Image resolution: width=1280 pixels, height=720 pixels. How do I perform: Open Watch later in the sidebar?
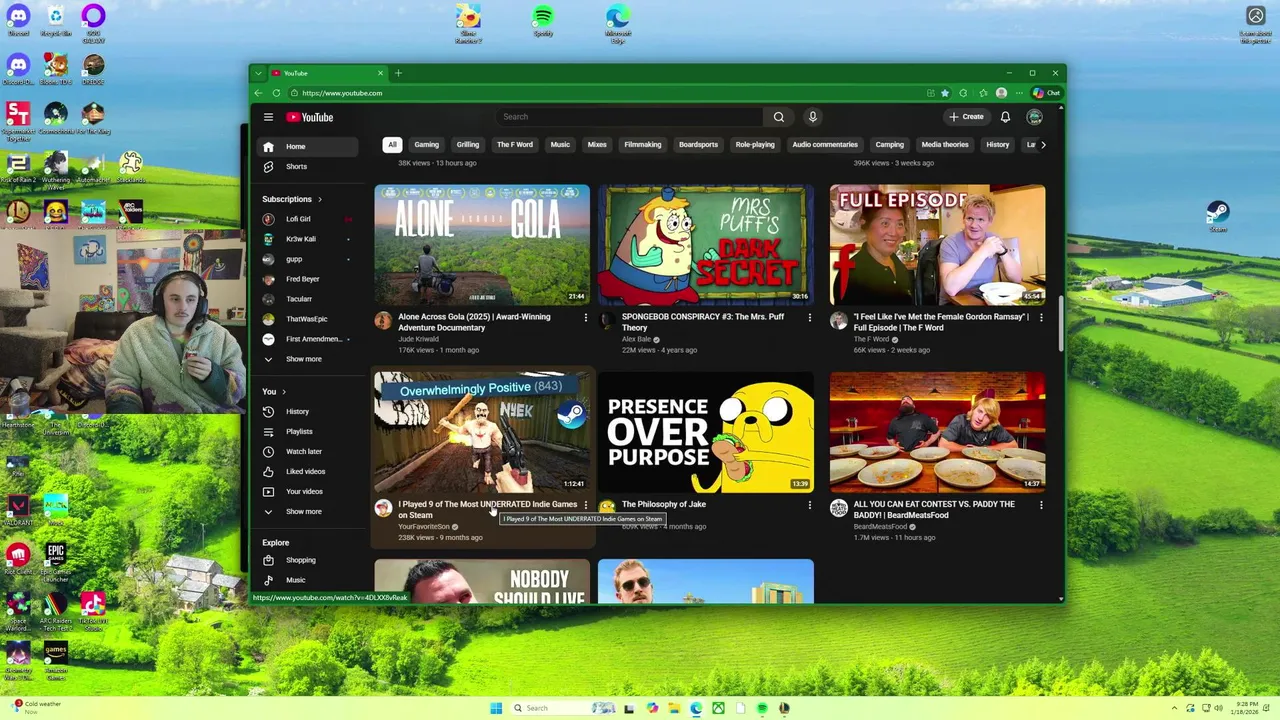click(x=306, y=452)
